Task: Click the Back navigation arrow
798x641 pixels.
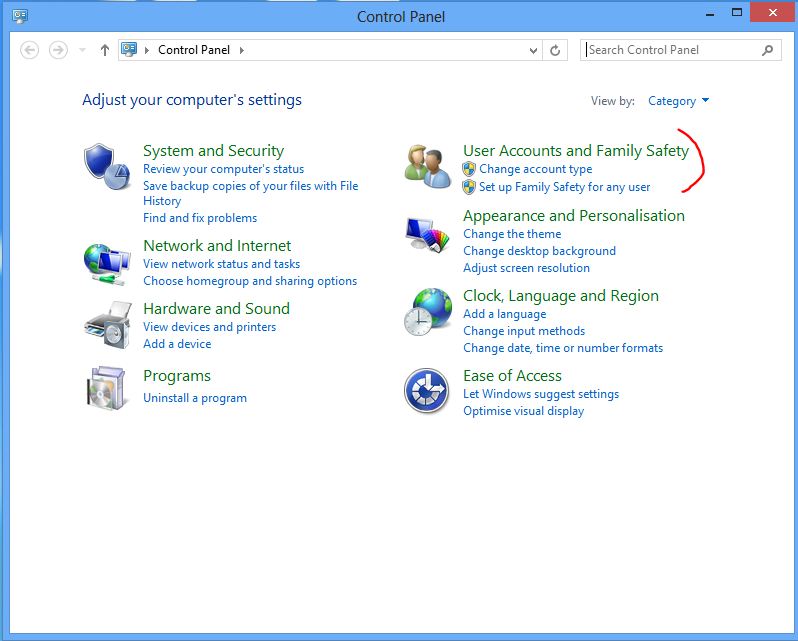Action: tap(30, 50)
